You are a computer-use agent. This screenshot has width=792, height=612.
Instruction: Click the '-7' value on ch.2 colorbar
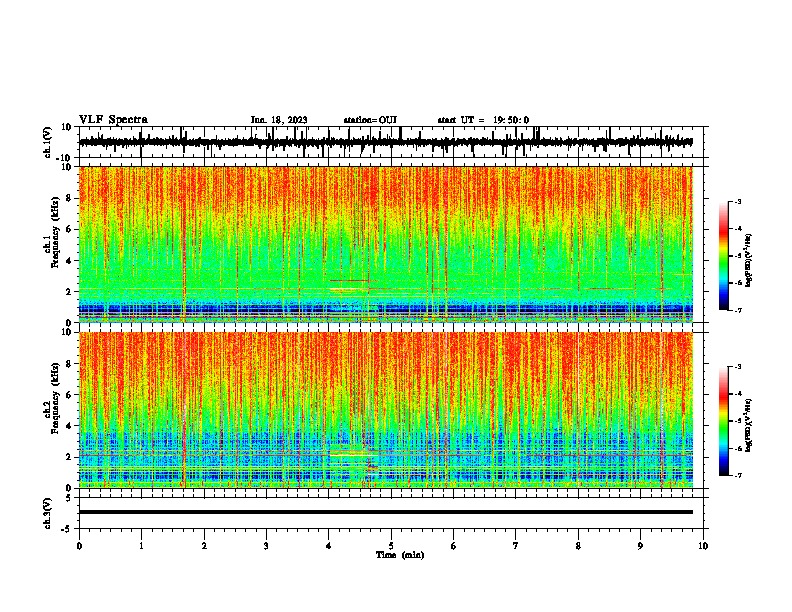737,475
